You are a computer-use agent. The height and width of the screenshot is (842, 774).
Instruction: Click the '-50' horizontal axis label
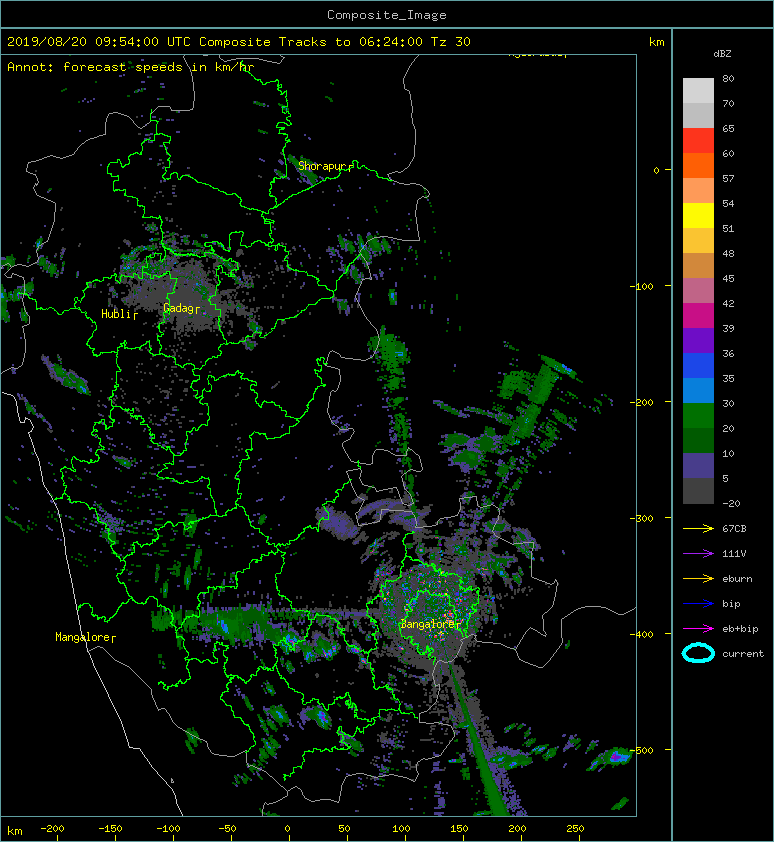[227, 829]
